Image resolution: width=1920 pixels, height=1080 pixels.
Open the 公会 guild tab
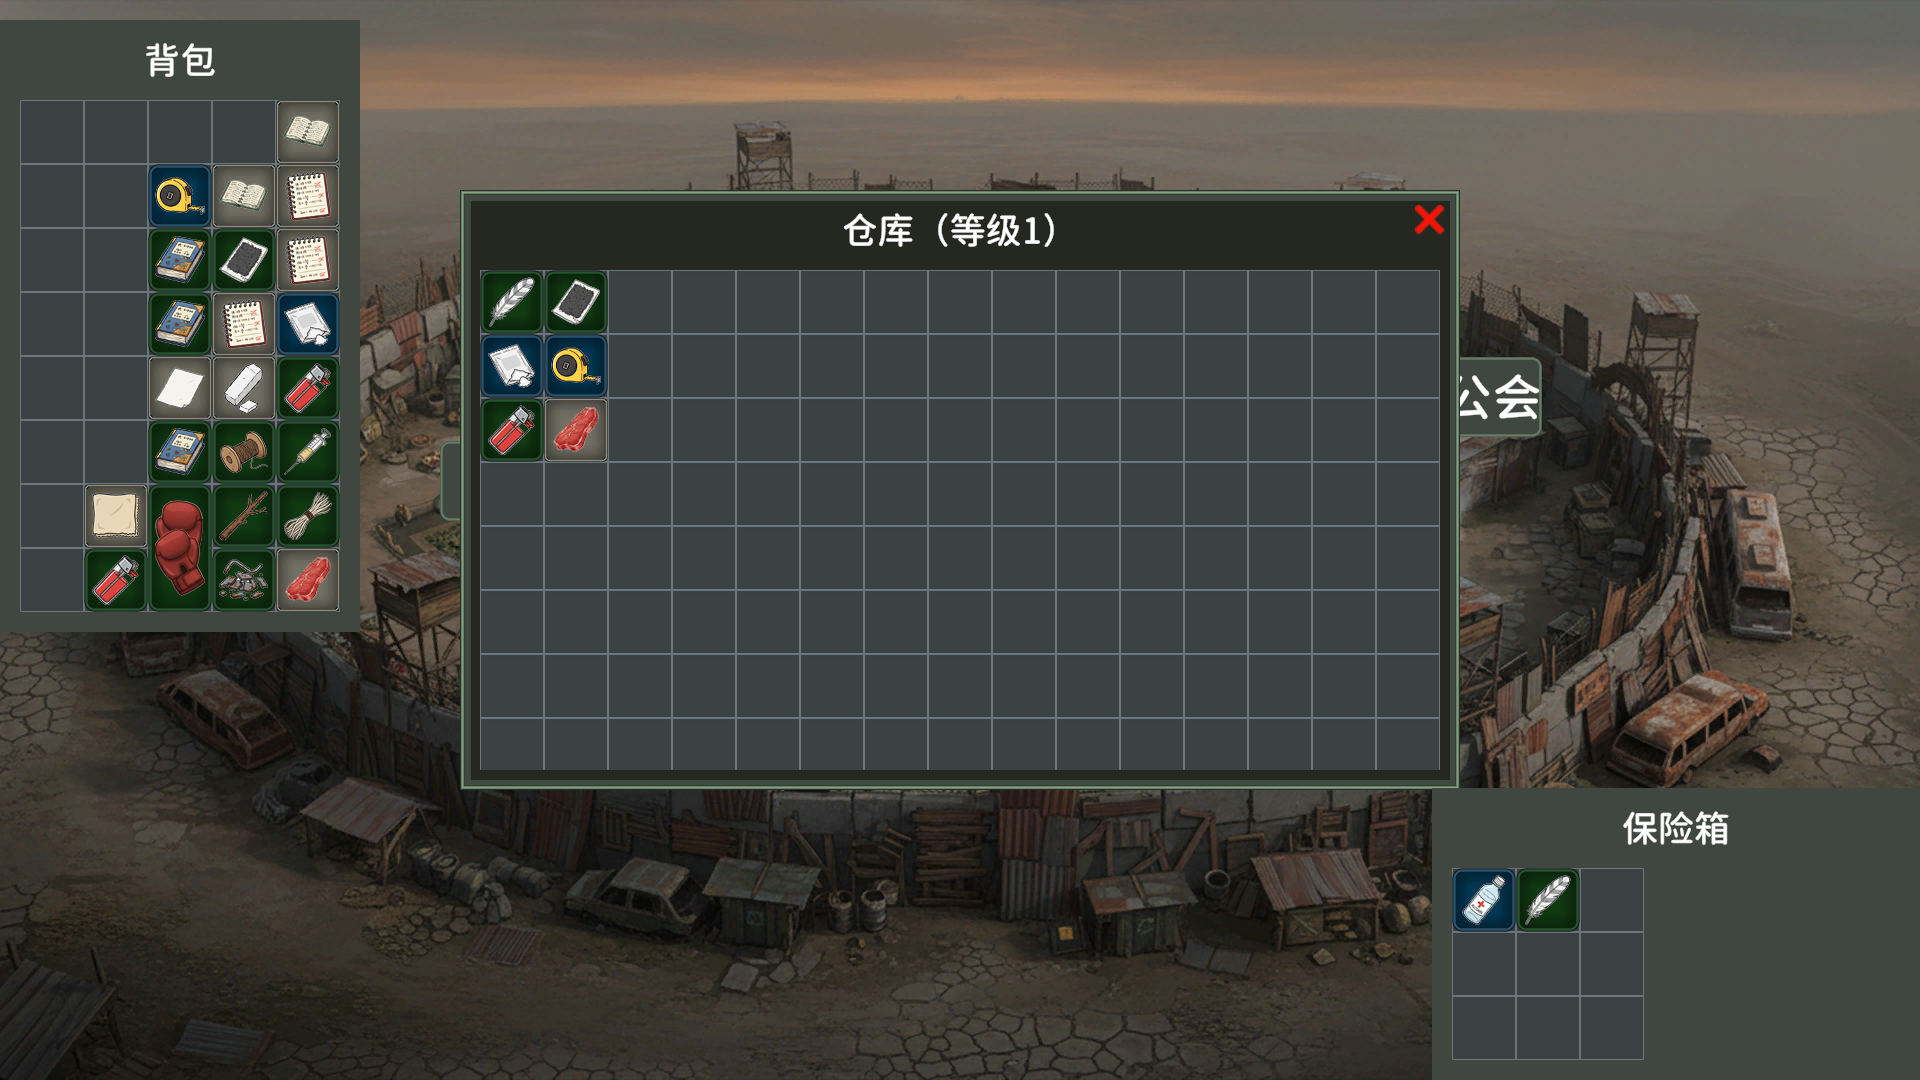1498,397
